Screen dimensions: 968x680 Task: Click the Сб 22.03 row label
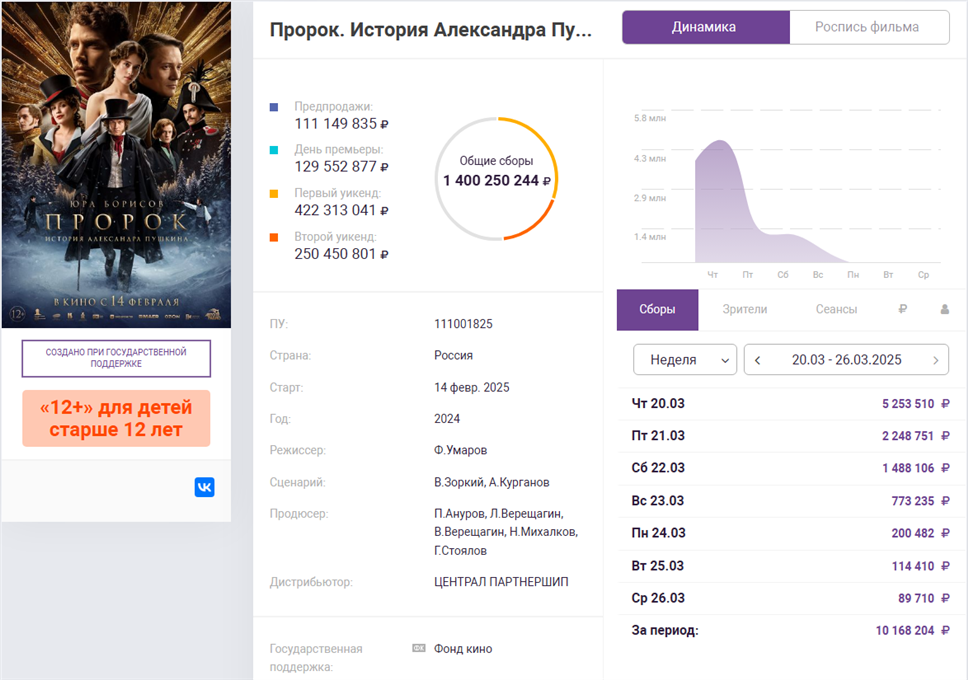click(x=658, y=468)
